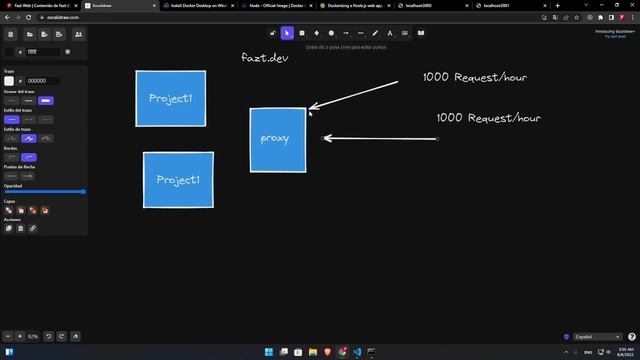Choose thin stroke width option
The image size is (640, 360).
coord(12,100)
